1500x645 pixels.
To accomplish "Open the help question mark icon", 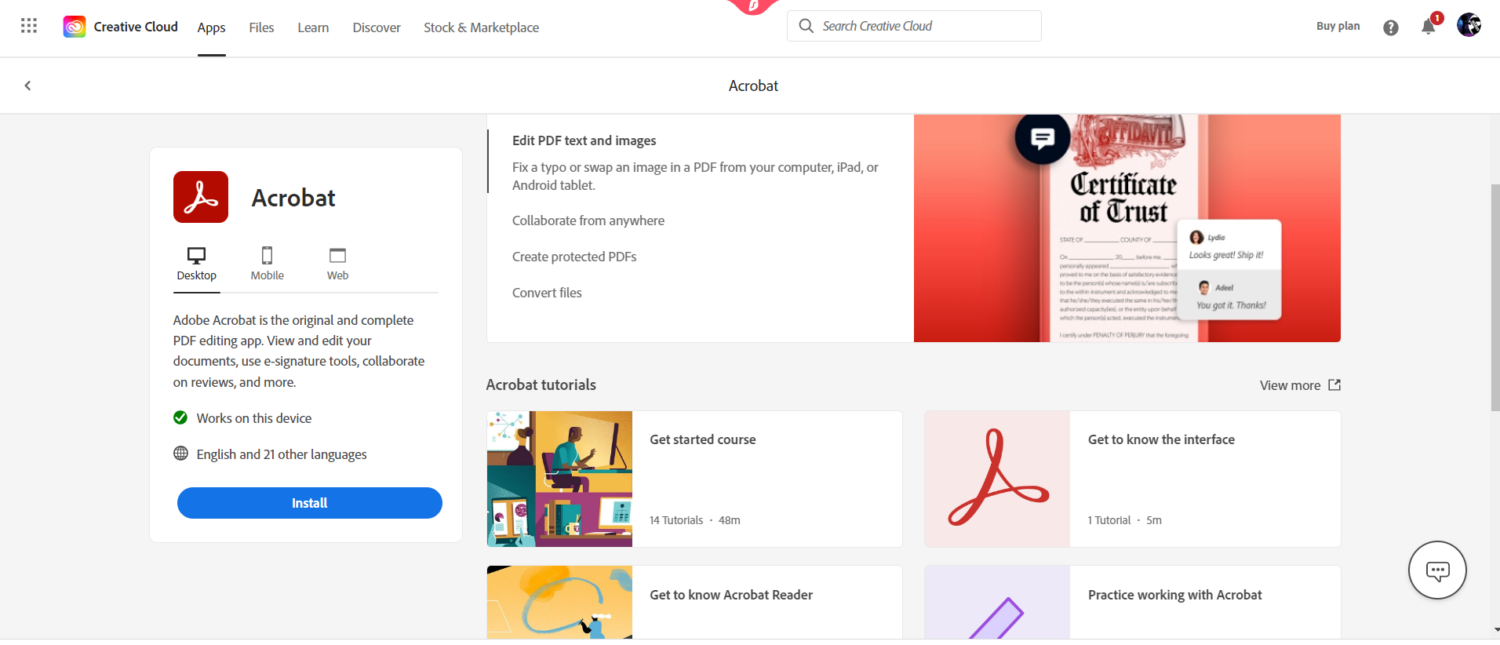I will [x=1391, y=27].
